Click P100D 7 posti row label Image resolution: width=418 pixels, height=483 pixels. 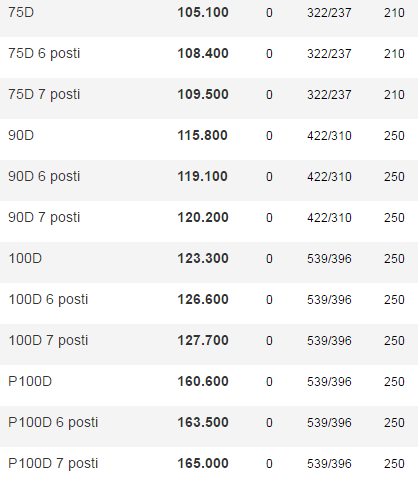point(53,464)
